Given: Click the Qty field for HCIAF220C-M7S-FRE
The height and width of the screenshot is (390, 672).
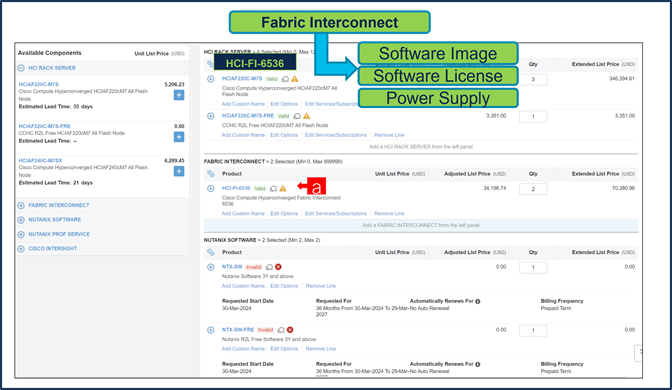Looking at the screenshot, I should pos(533,117).
